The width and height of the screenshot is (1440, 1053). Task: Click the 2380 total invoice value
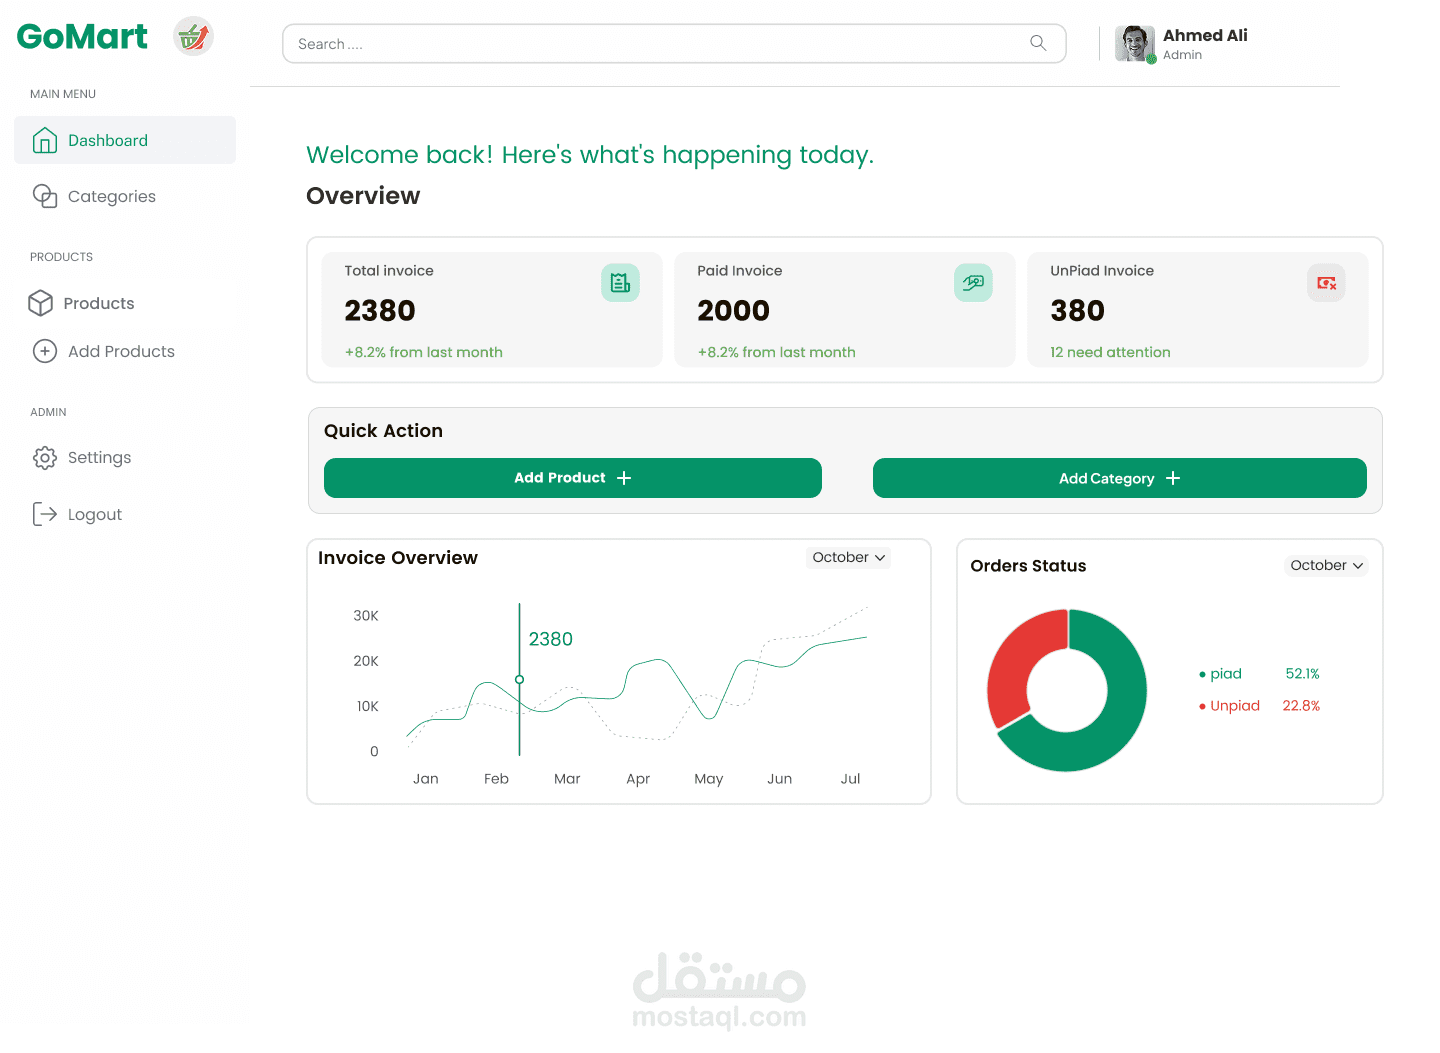tap(380, 311)
